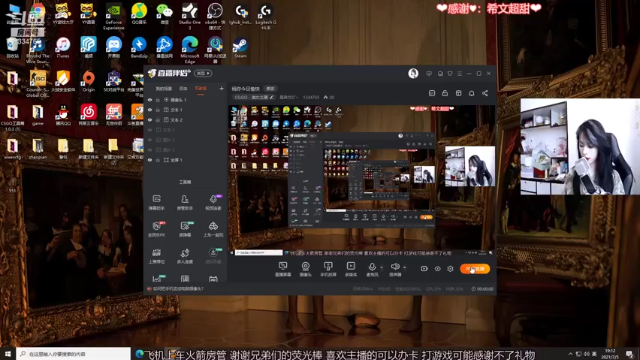Open the phone-as-webcam help link at bottom

point(178,289)
